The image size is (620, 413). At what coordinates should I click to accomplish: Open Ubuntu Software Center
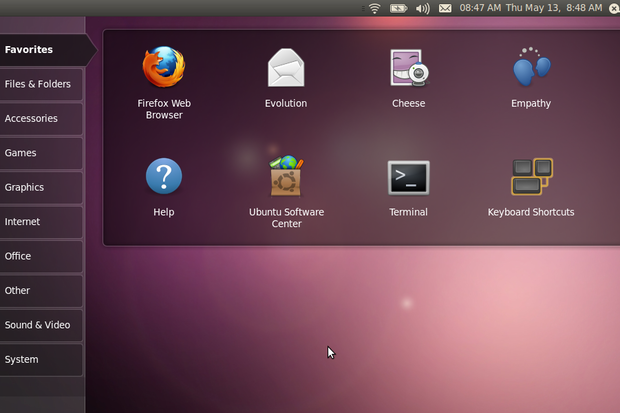(x=286, y=176)
